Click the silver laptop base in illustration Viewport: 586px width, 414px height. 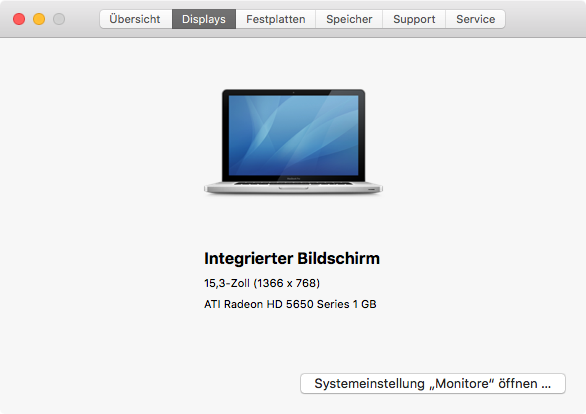click(x=293, y=187)
